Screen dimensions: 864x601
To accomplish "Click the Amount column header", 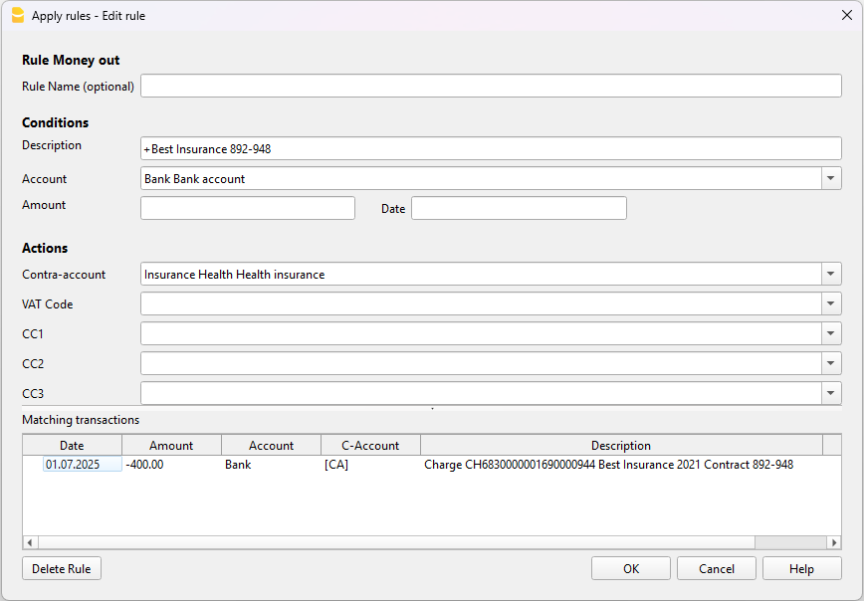I will coord(171,445).
